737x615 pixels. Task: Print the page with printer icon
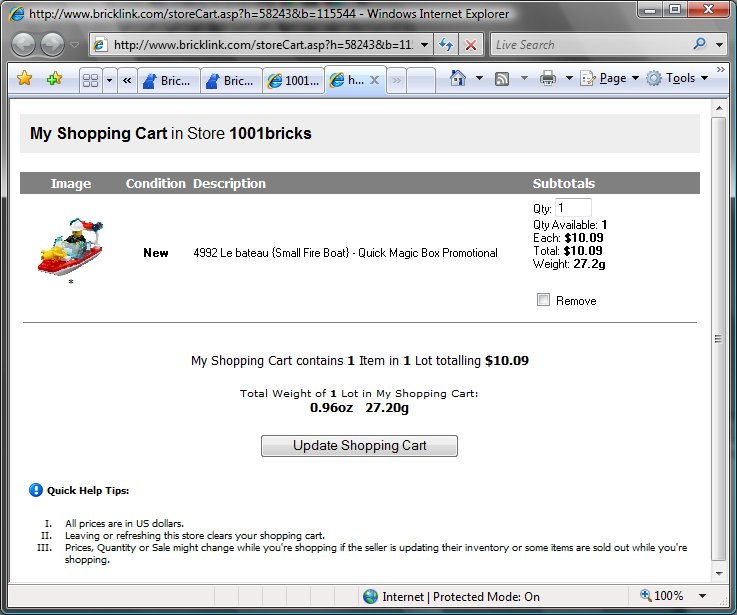pyautogui.click(x=548, y=78)
